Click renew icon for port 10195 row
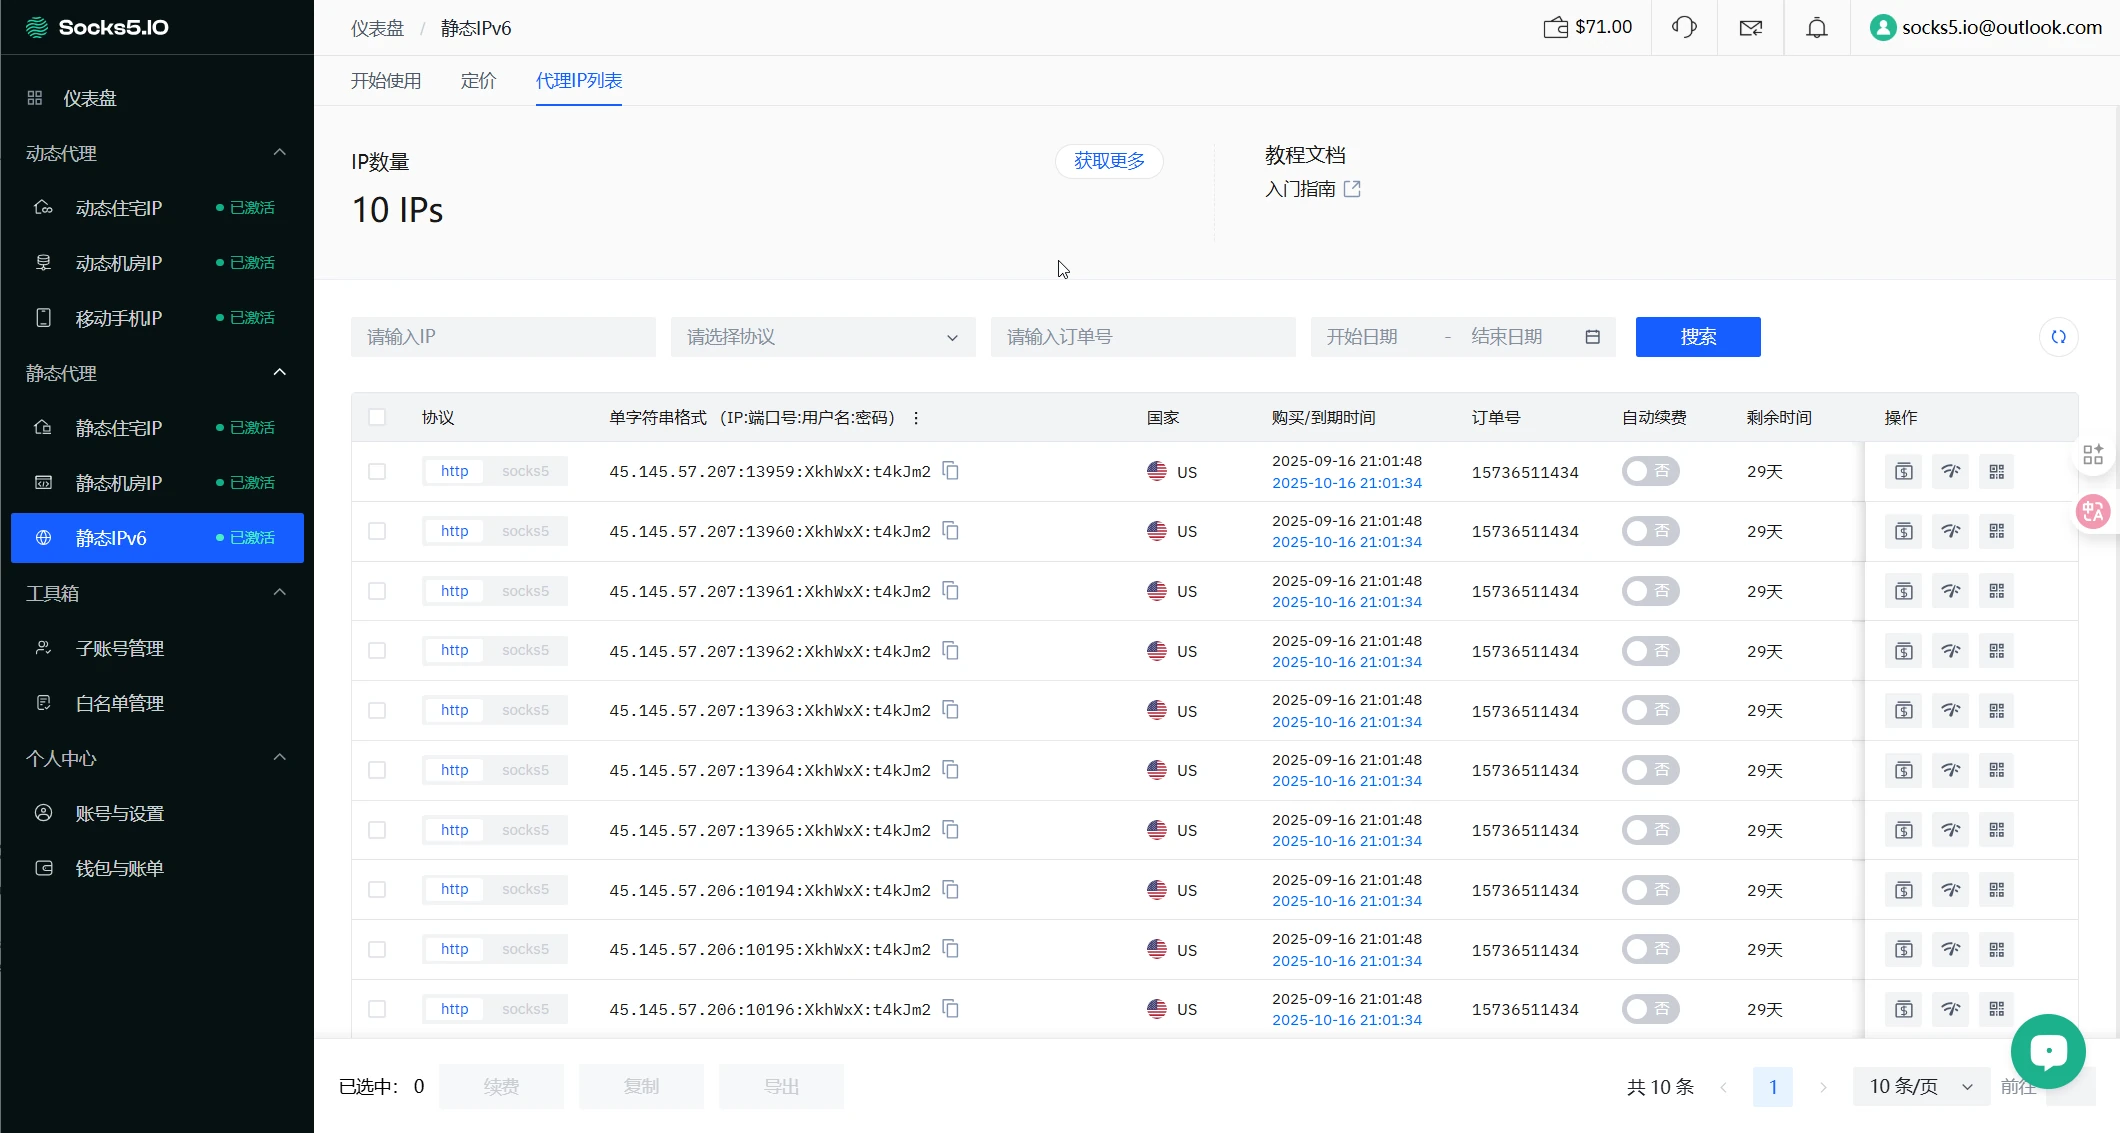Viewport: 2120px width, 1133px height. point(1904,949)
